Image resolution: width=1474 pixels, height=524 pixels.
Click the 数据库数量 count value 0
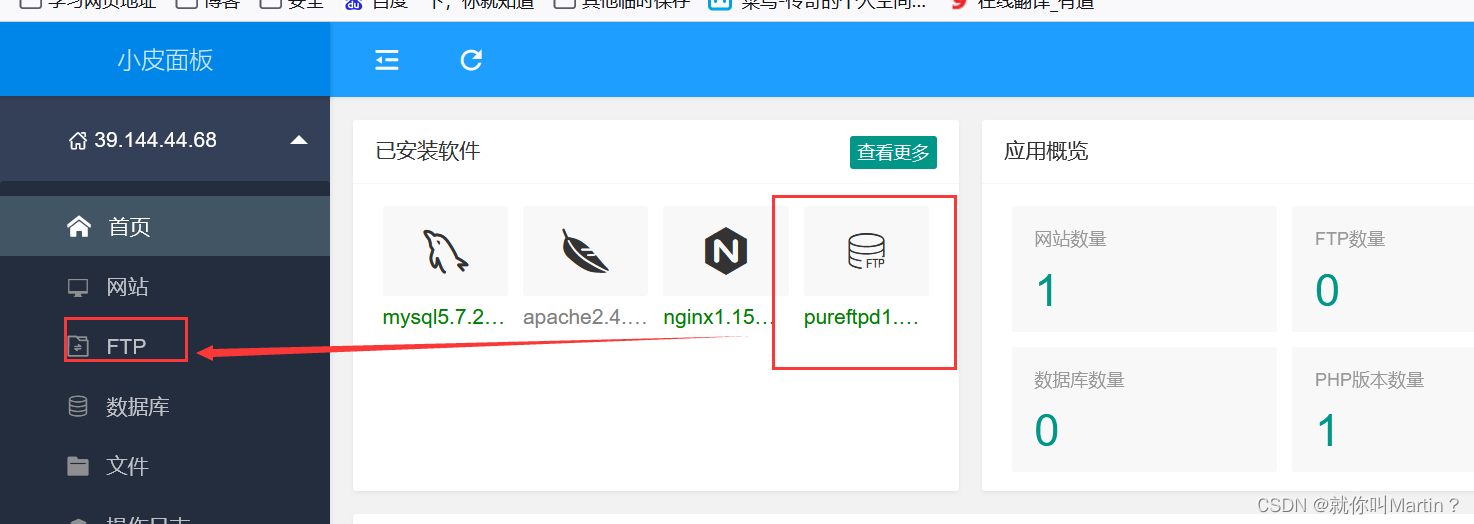click(1046, 431)
